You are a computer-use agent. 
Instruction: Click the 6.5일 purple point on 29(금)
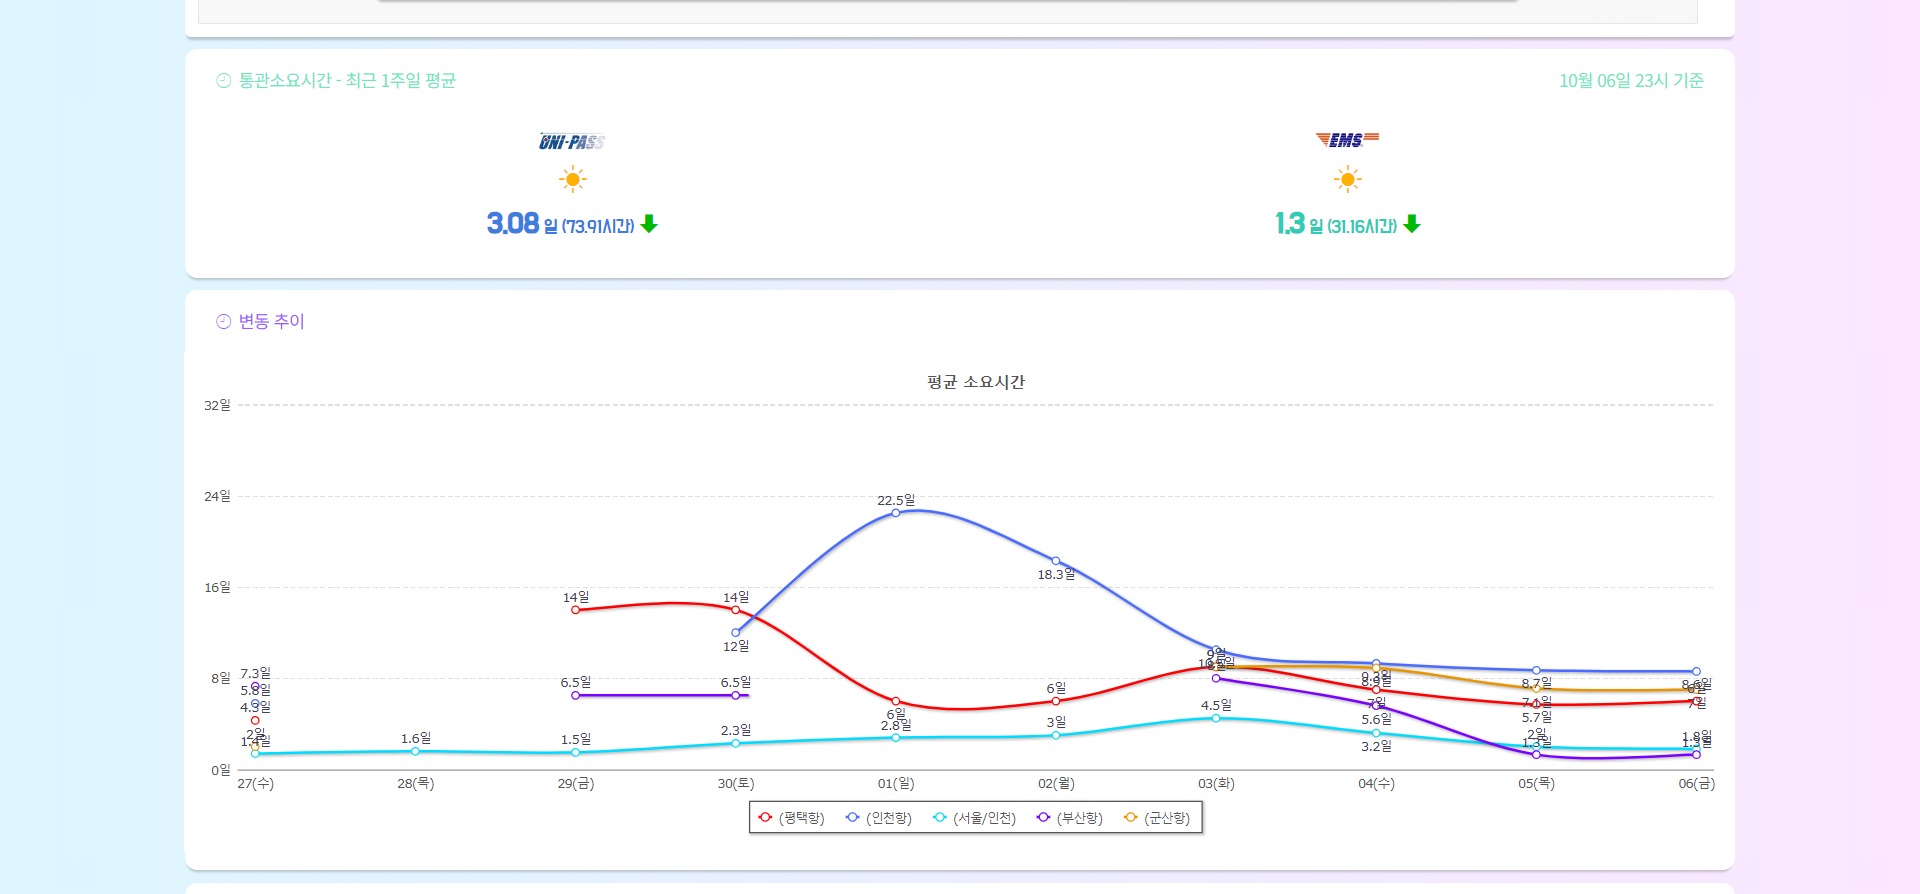[x=575, y=695]
